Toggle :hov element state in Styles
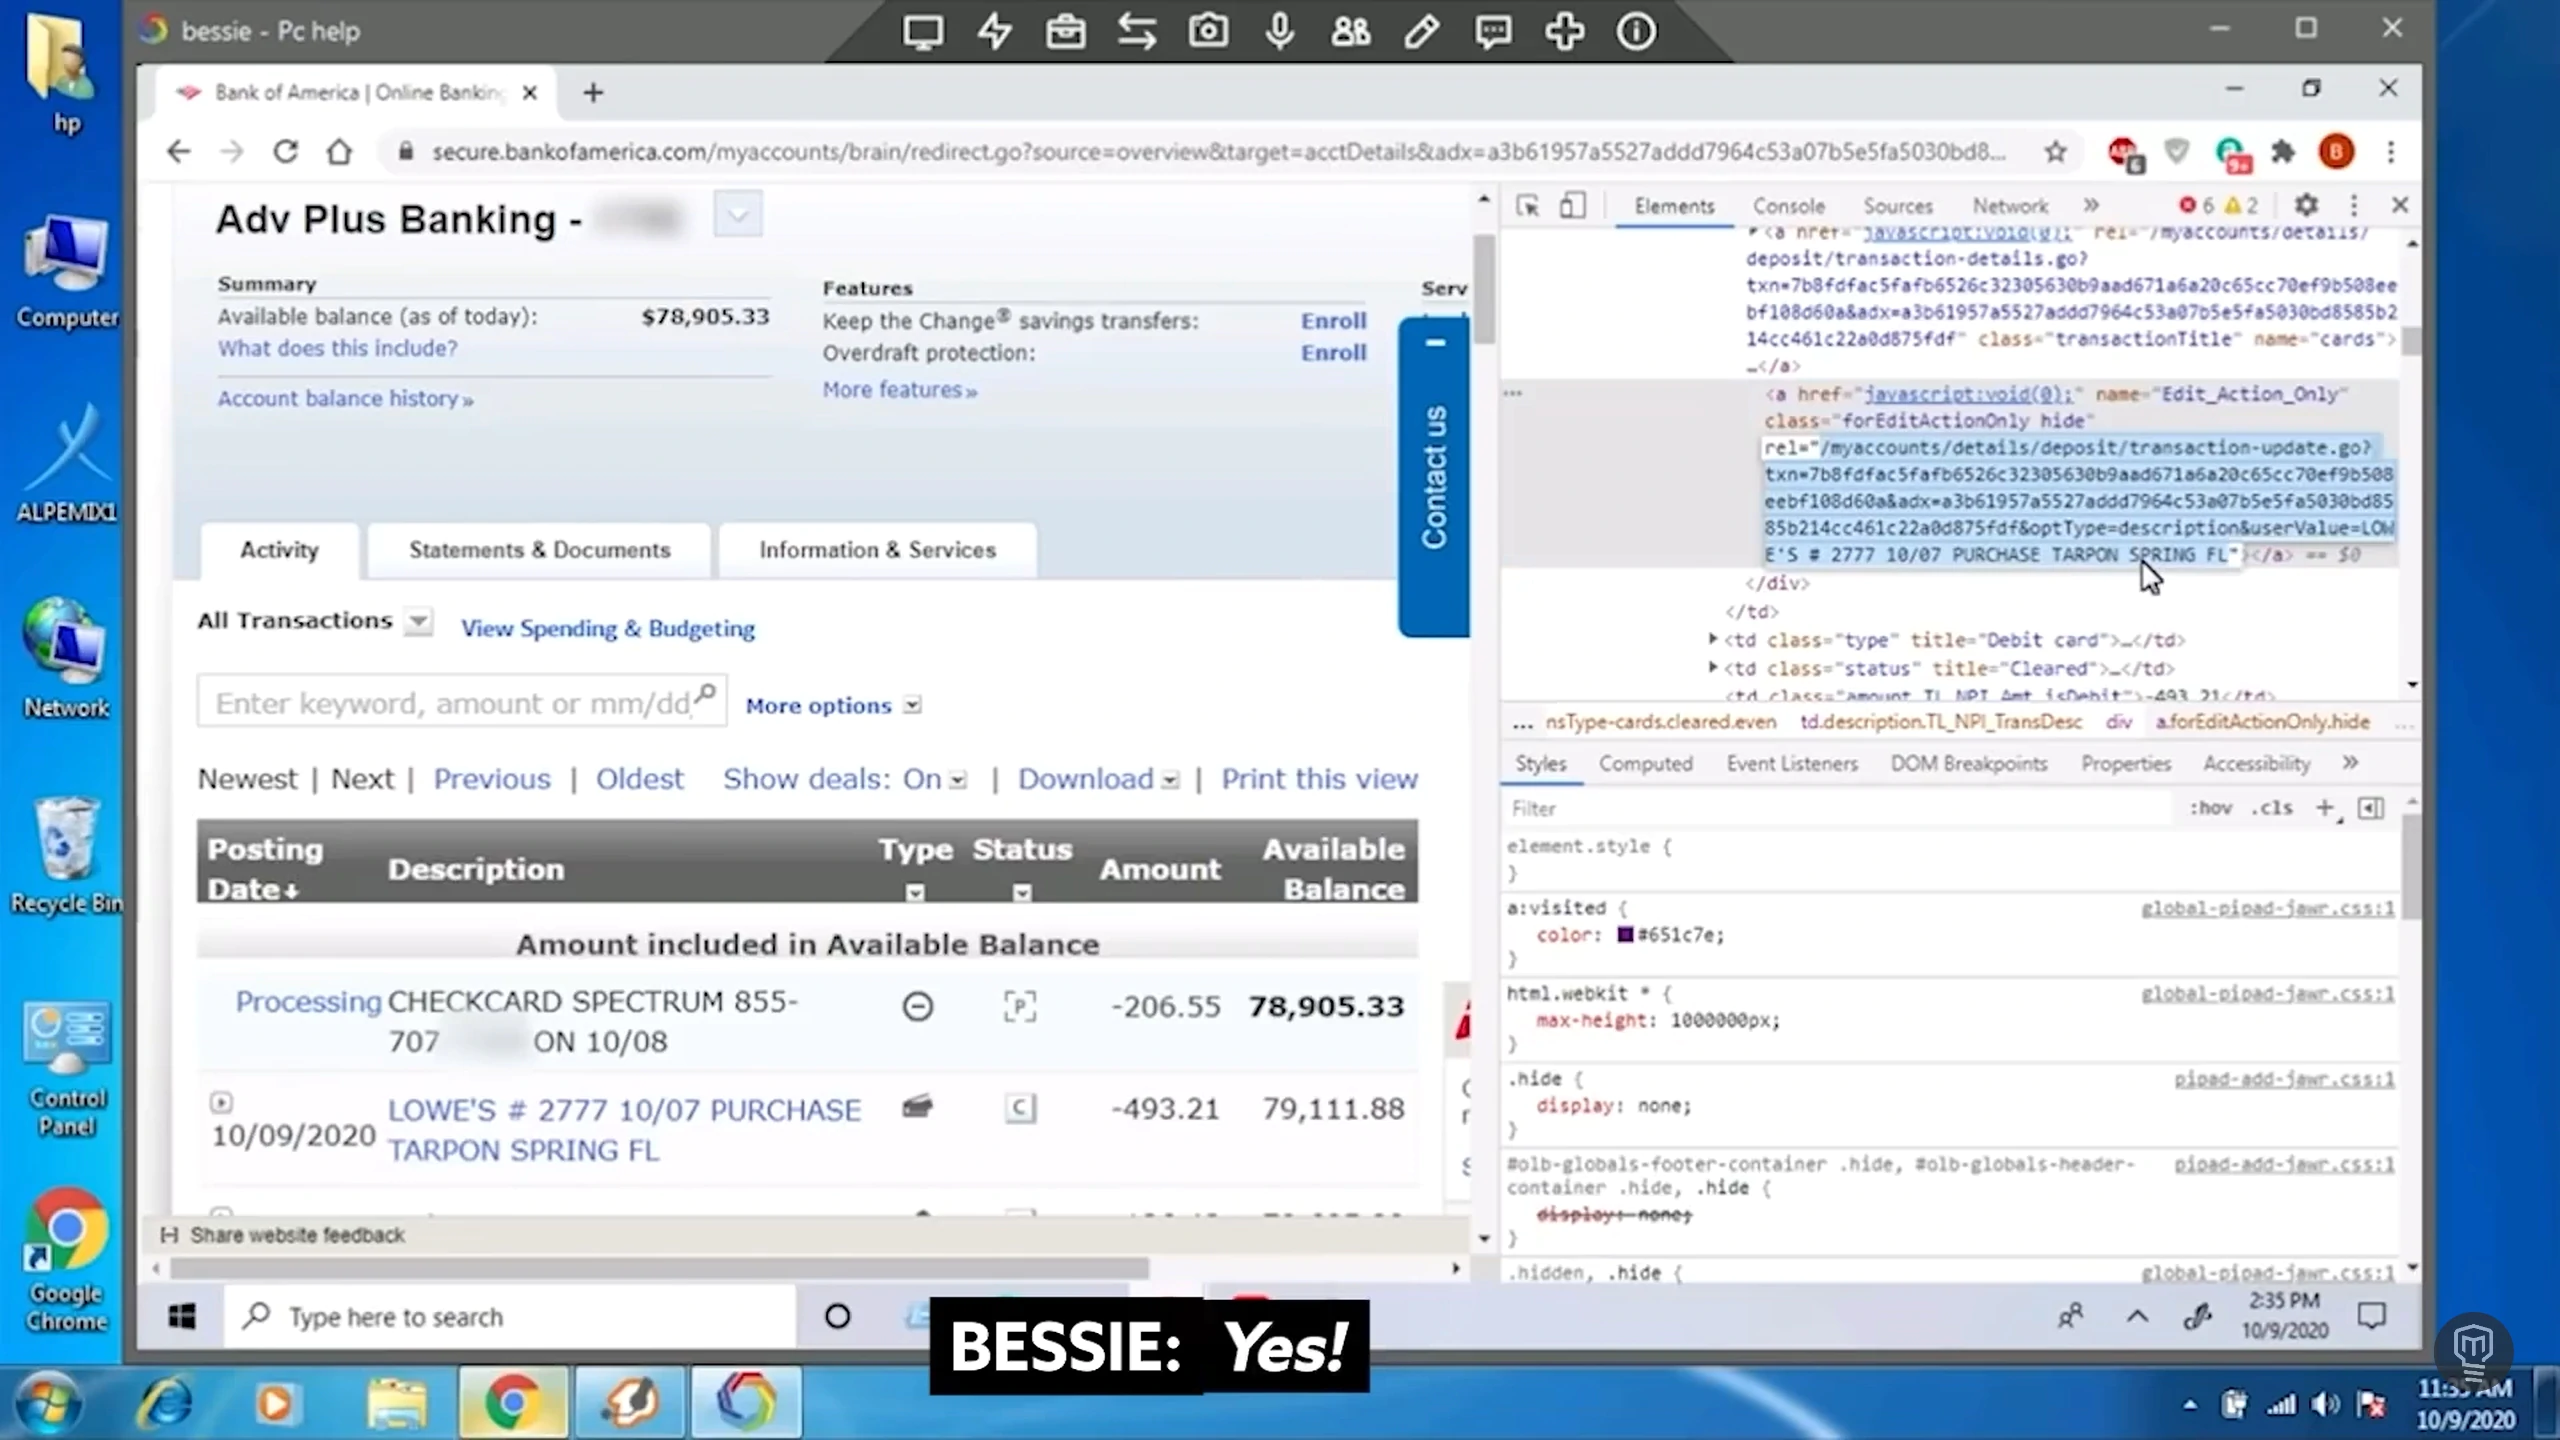The height and width of the screenshot is (1440, 2560). (x=2210, y=808)
